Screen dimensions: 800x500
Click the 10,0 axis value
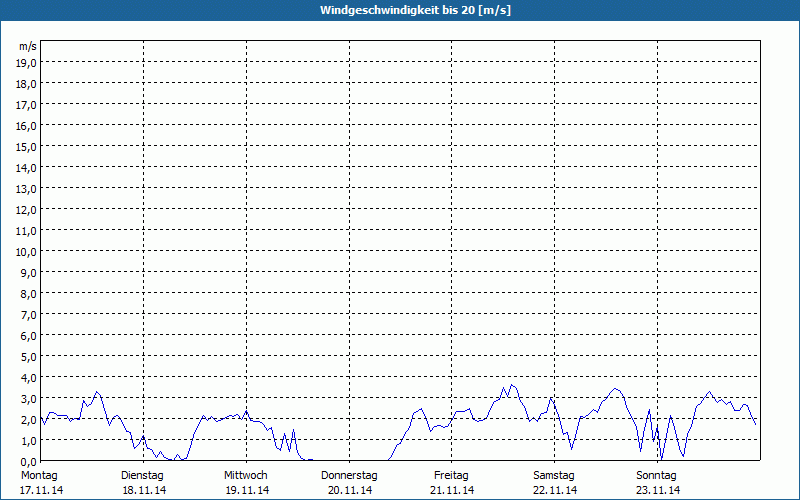(26, 252)
